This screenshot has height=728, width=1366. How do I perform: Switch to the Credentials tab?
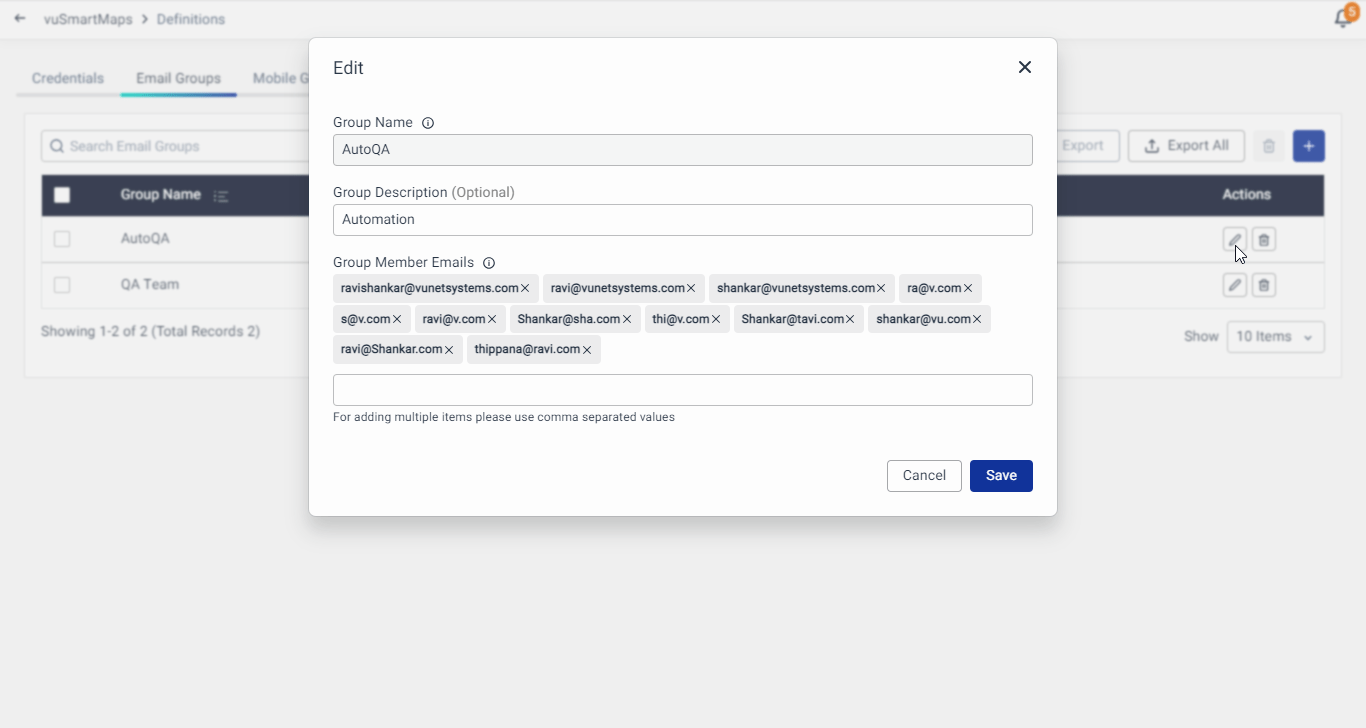click(68, 79)
